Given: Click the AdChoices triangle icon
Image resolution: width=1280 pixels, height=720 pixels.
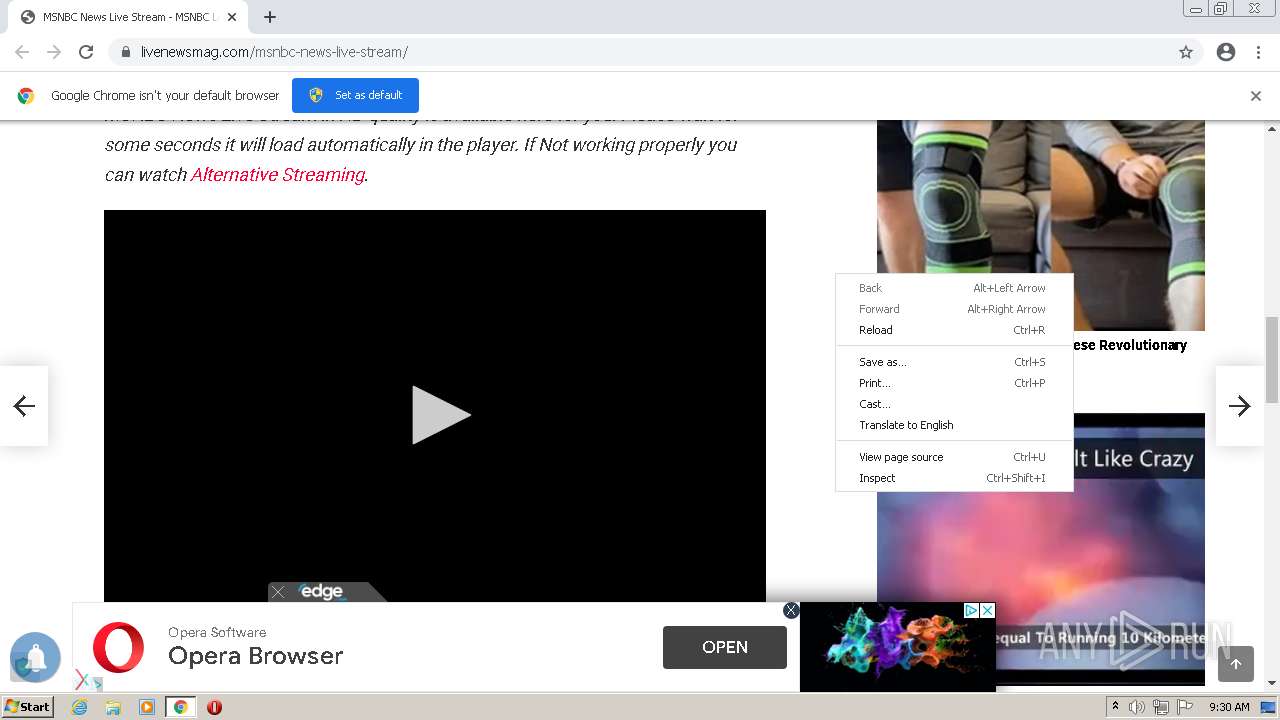Looking at the screenshot, I should coord(970,610).
